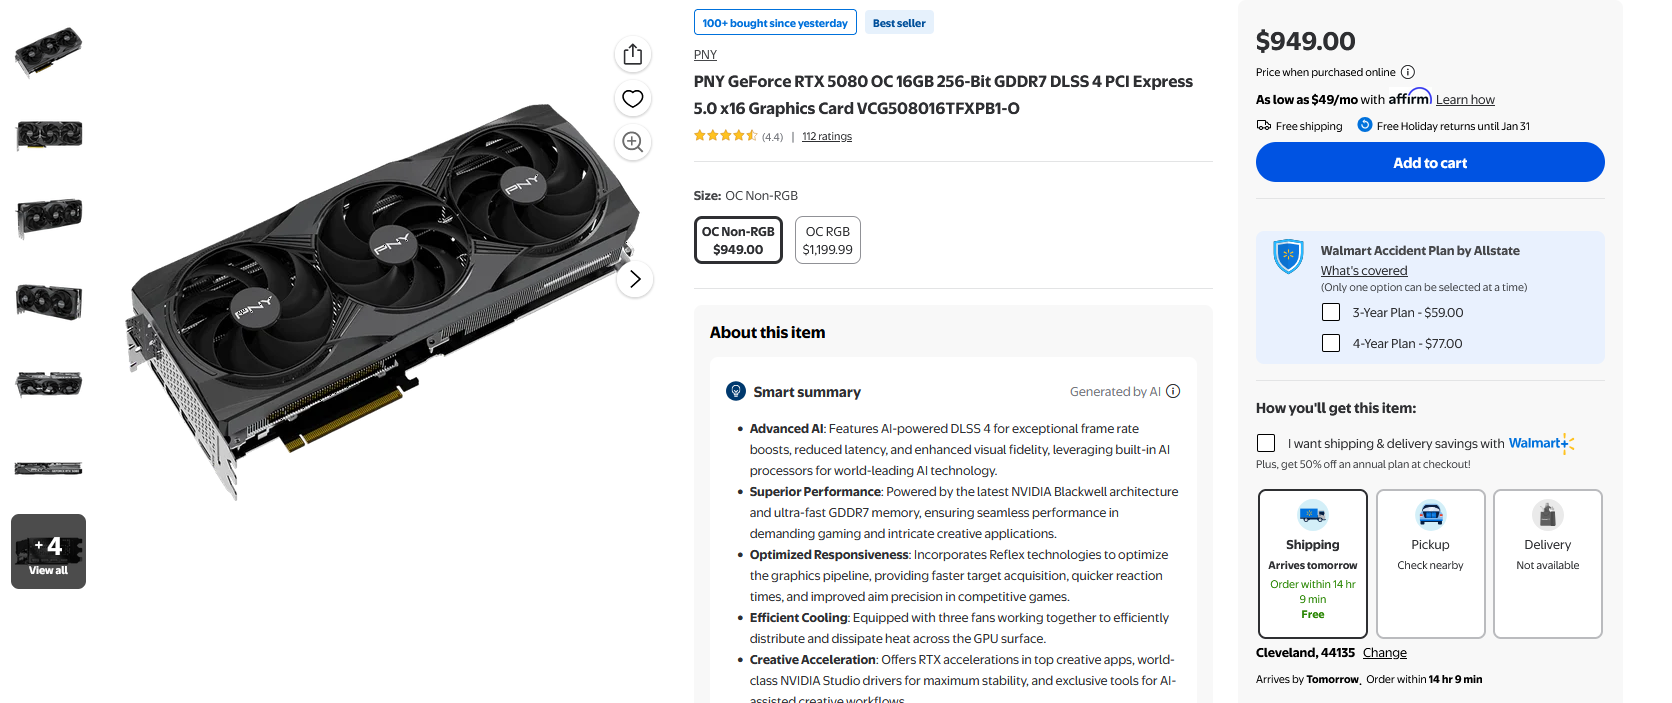
Task: Click the share icon beside product image
Action: click(x=632, y=54)
